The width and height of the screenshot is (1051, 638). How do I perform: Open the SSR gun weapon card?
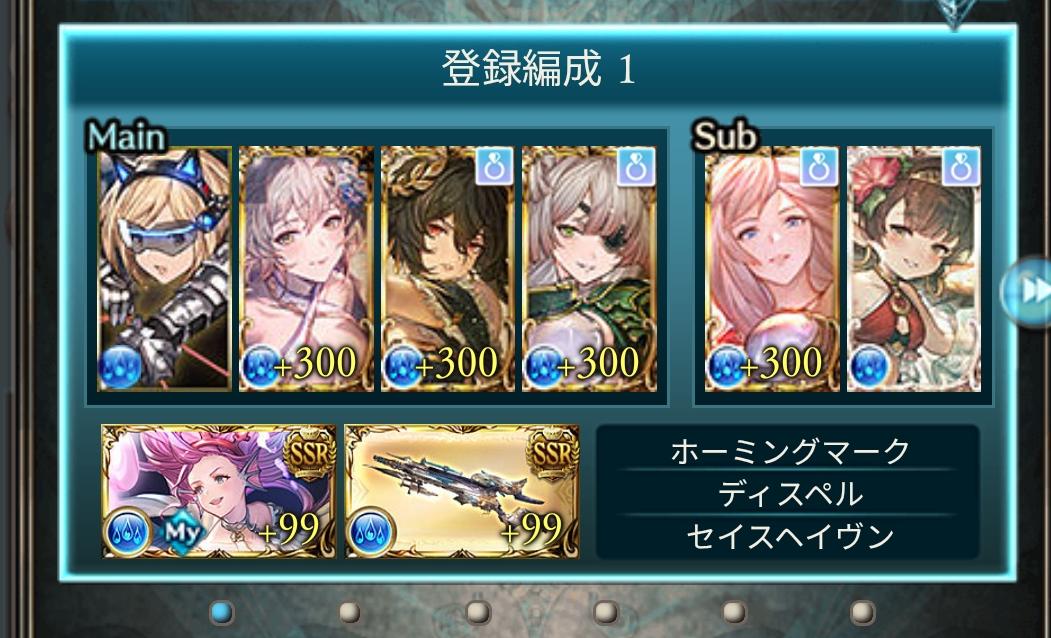click(462, 491)
